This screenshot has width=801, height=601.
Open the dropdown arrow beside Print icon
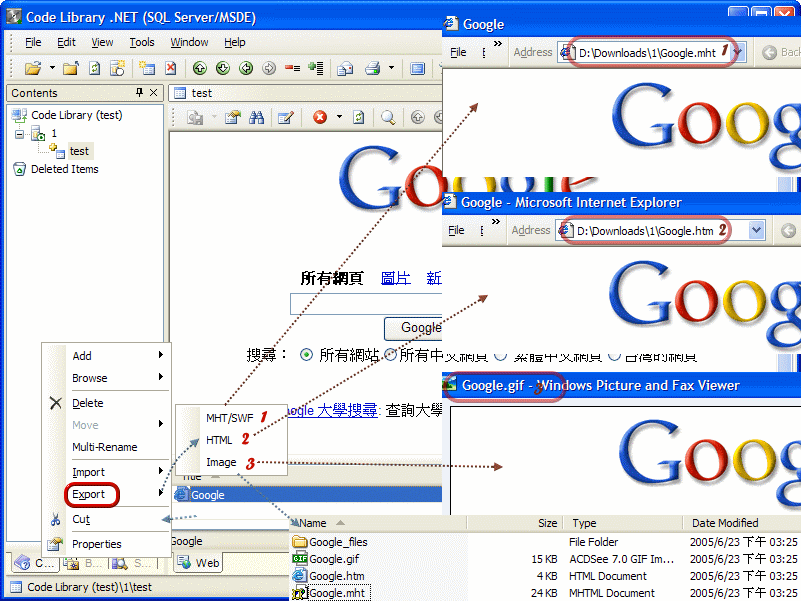coord(391,67)
